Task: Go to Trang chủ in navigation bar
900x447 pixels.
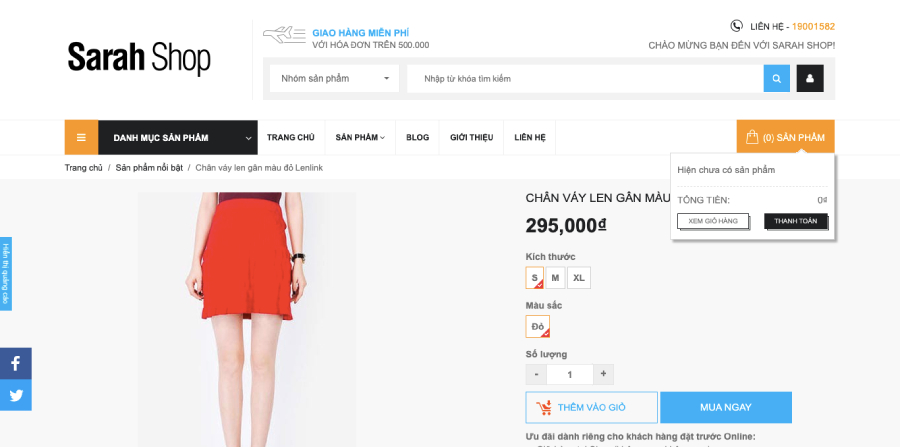Action: 290,138
